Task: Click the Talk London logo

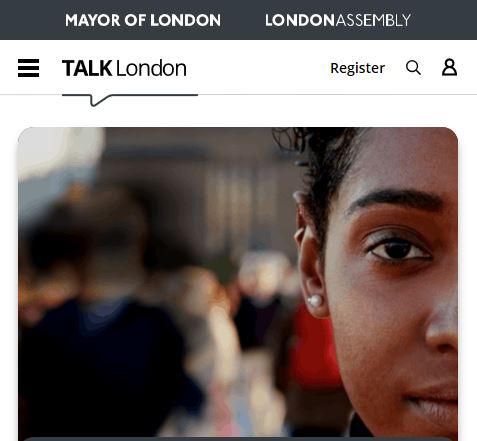Action: [x=124, y=68]
